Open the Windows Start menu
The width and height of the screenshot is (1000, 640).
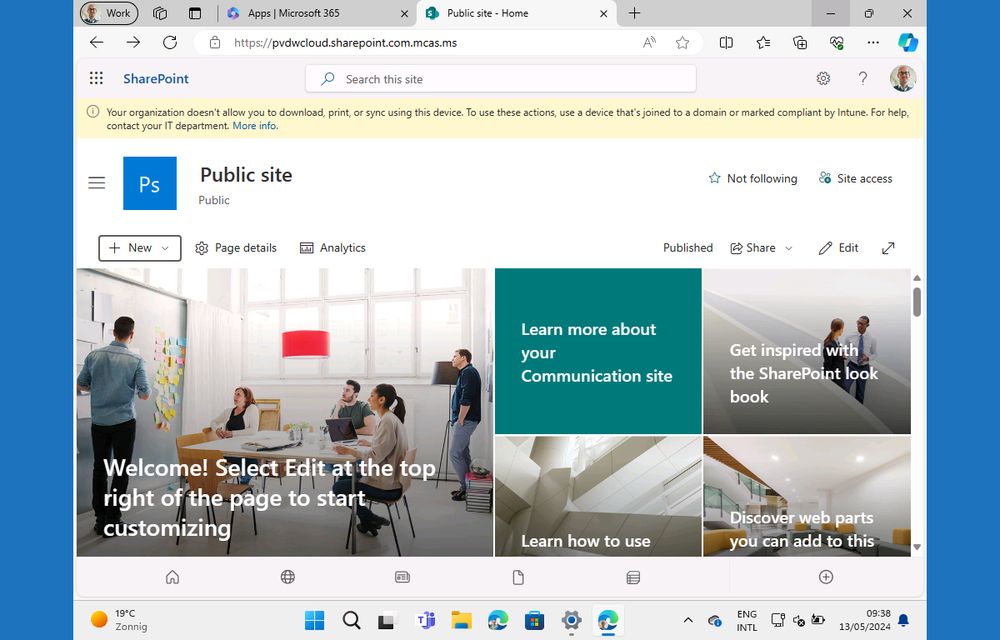click(x=314, y=620)
